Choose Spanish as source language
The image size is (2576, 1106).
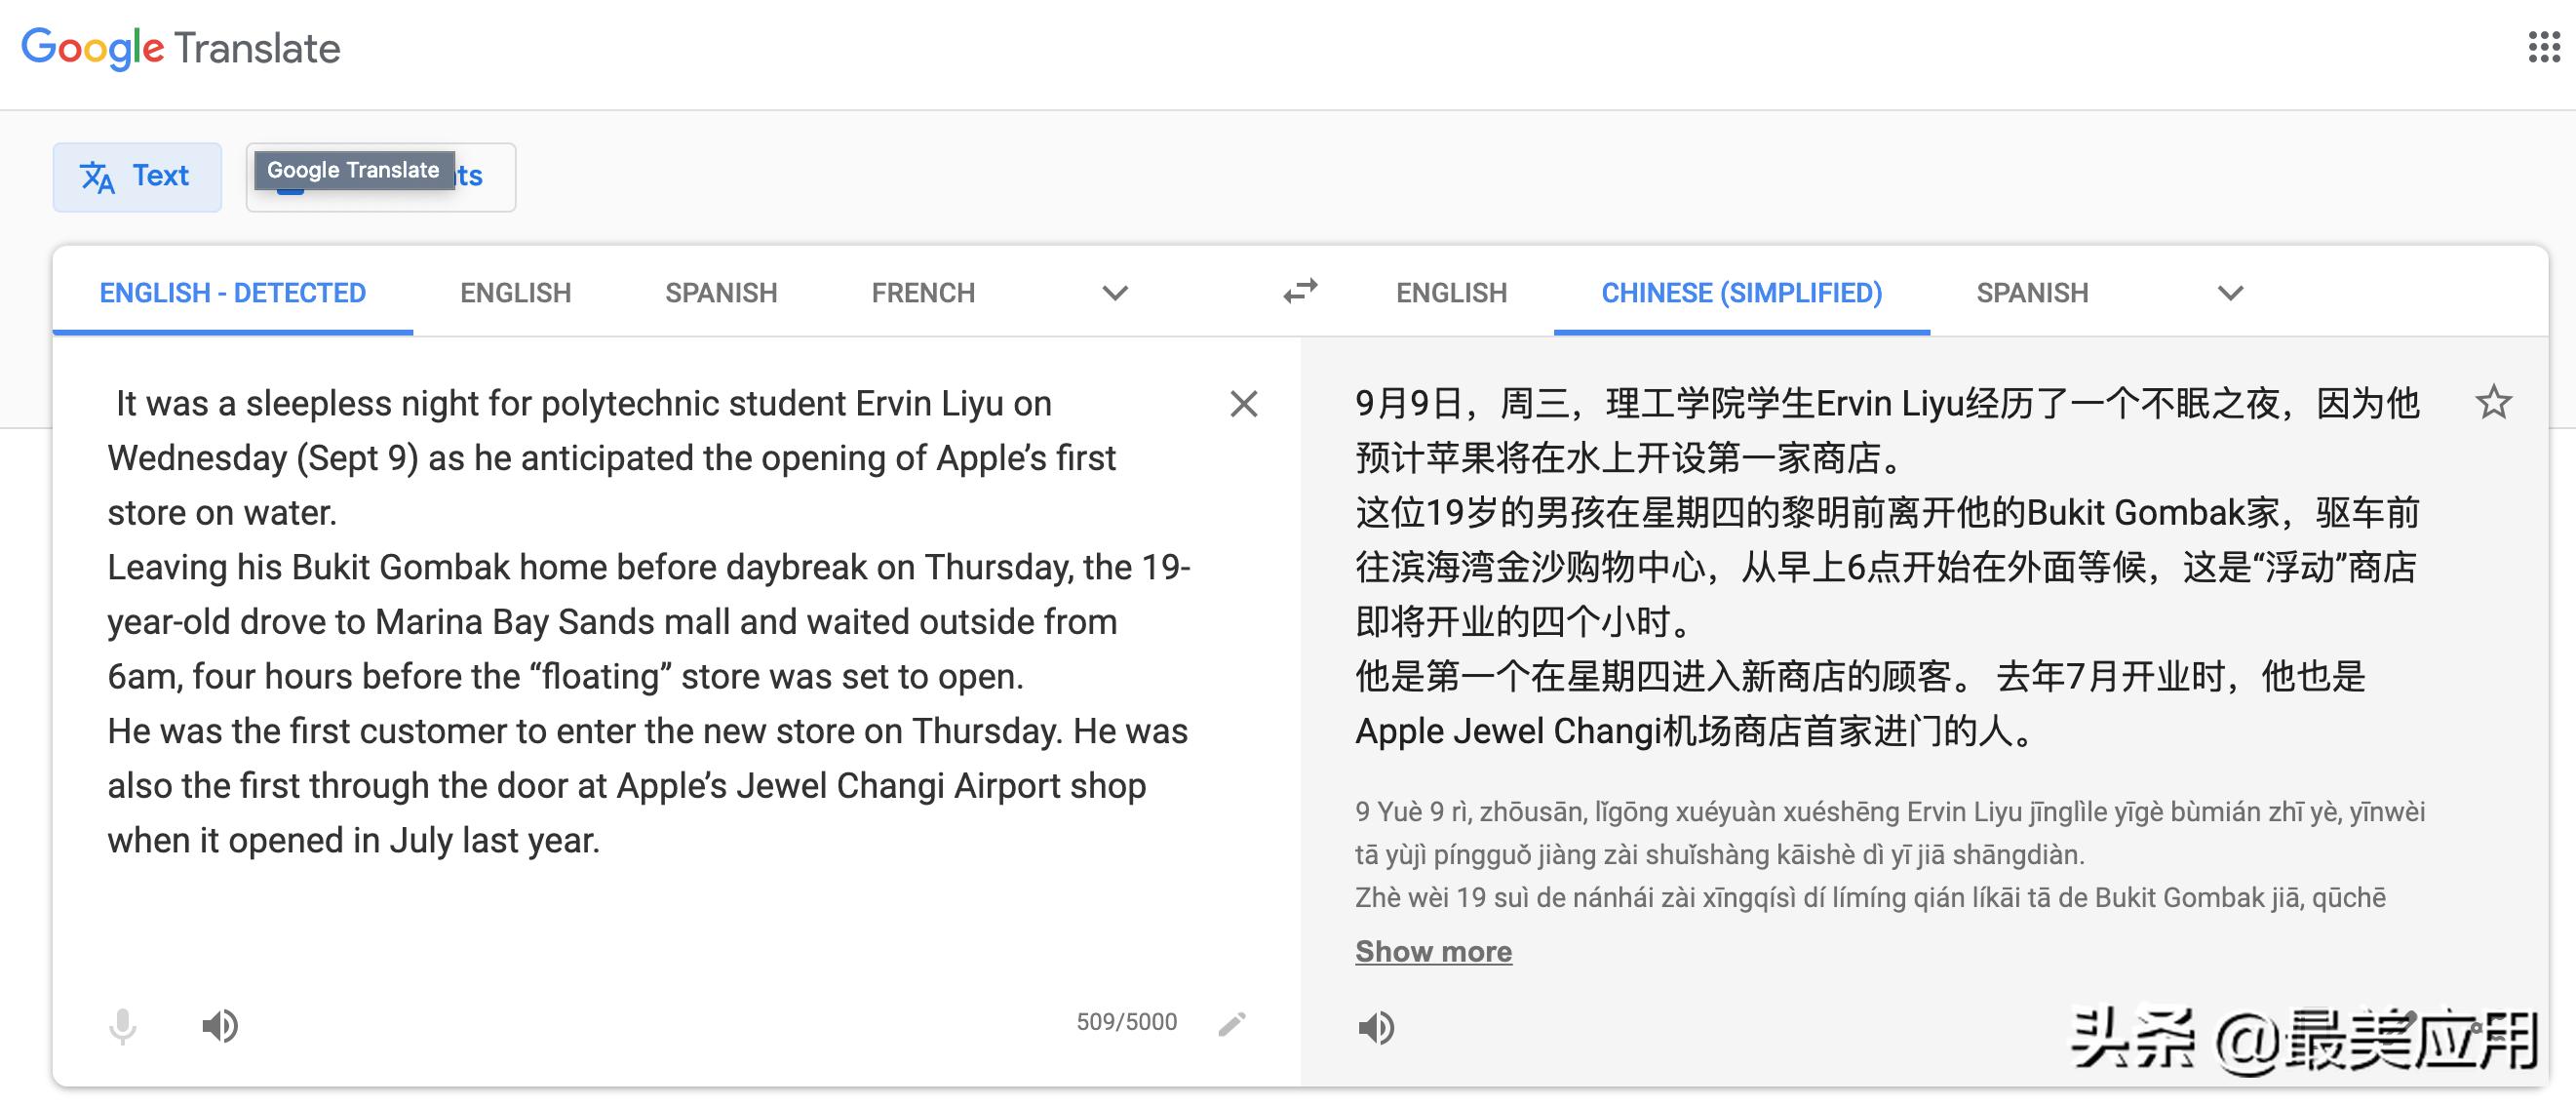(x=721, y=293)
